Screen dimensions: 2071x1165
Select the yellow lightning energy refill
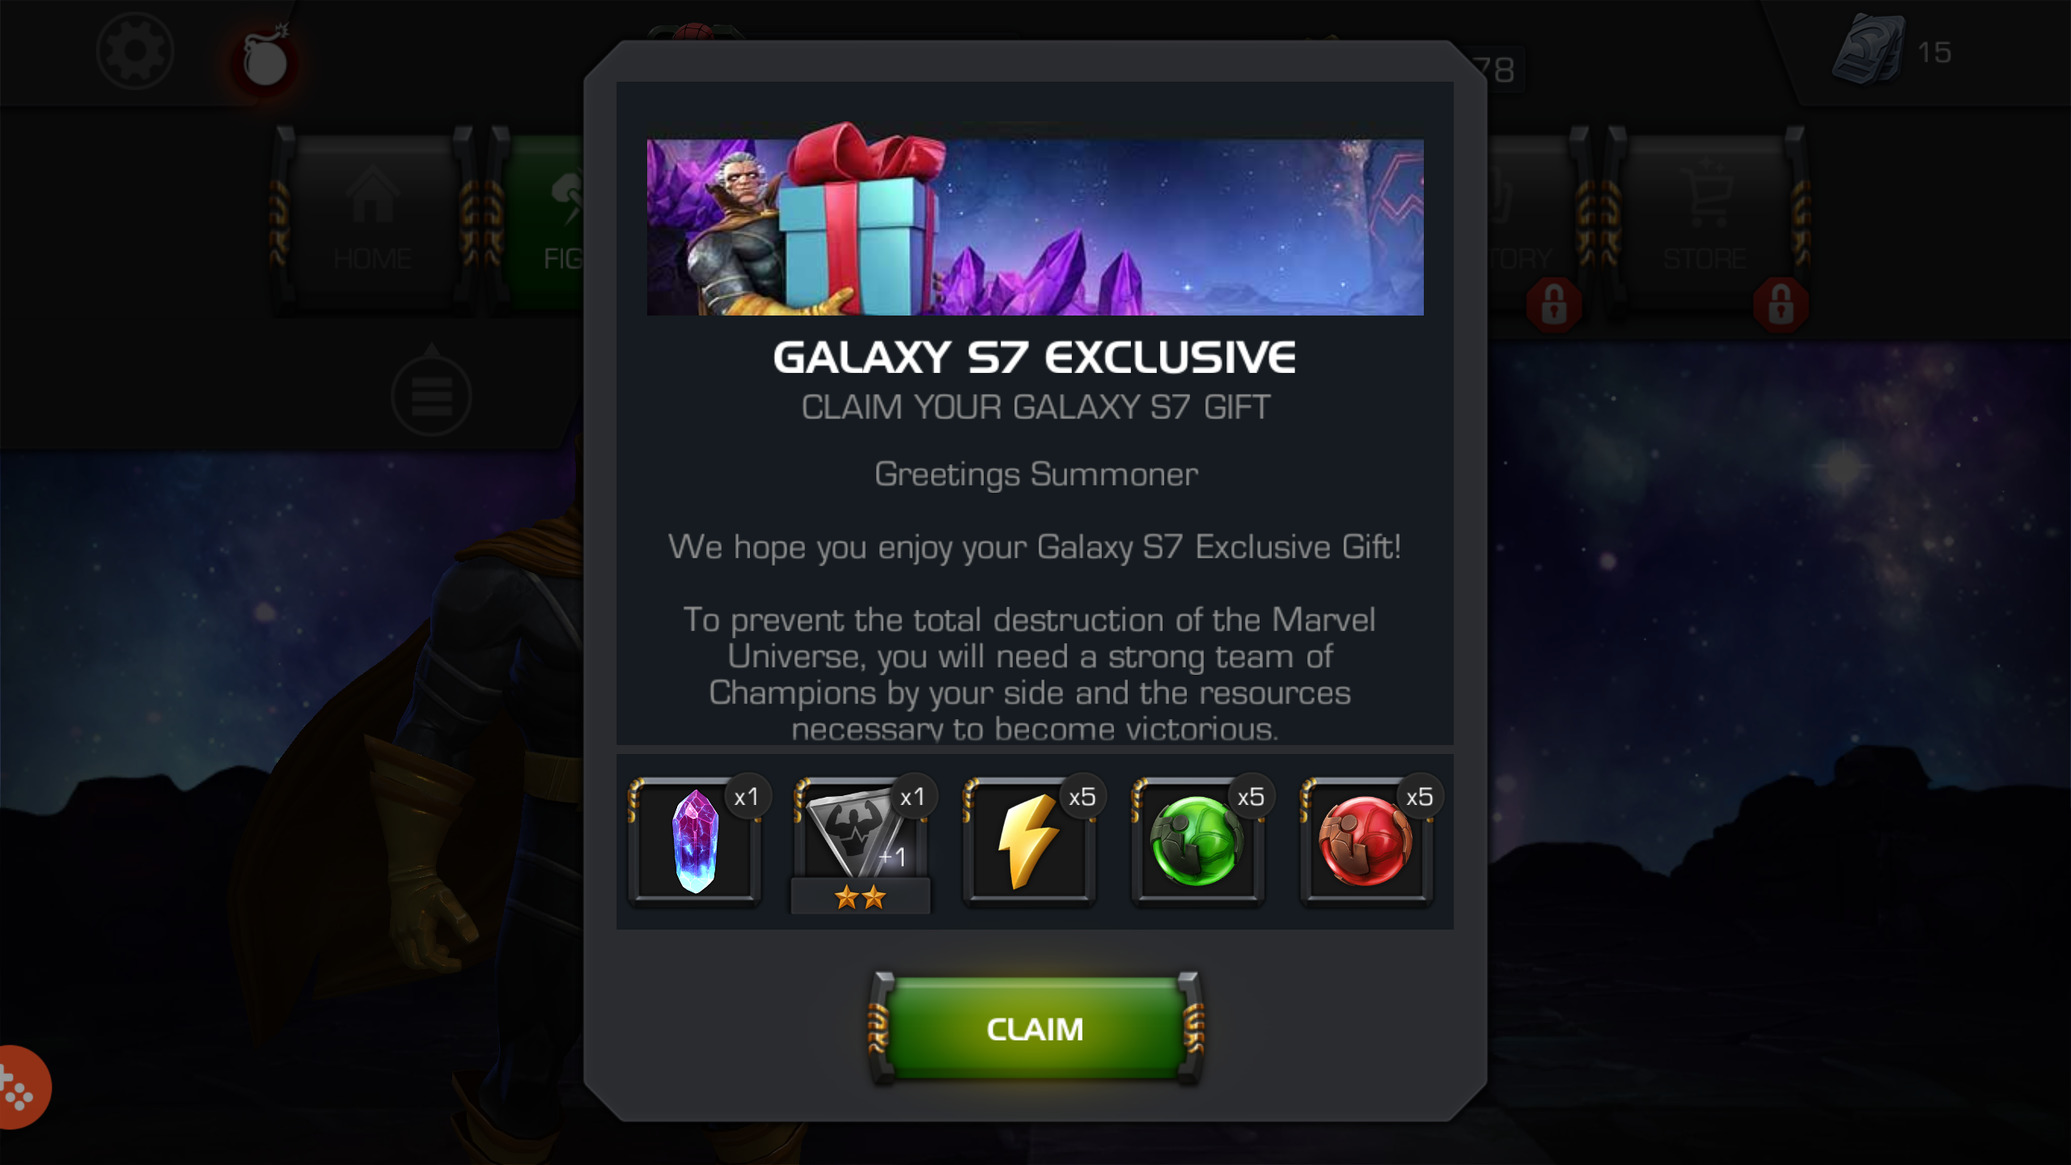click(1029, 841)
